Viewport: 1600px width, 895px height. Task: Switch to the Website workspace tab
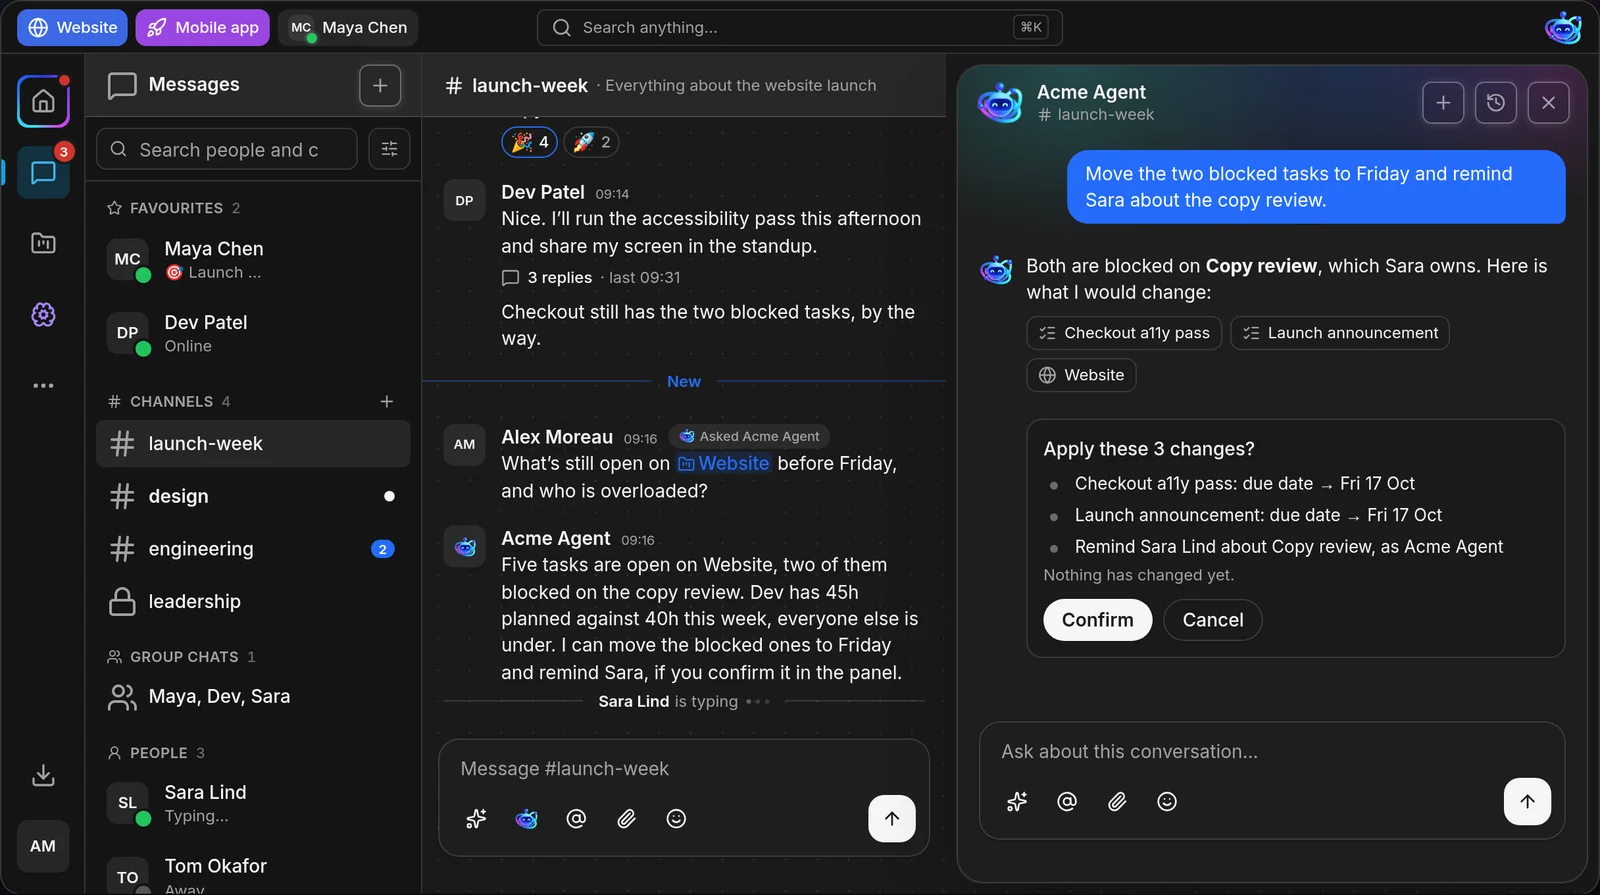(x=72, y=27)
